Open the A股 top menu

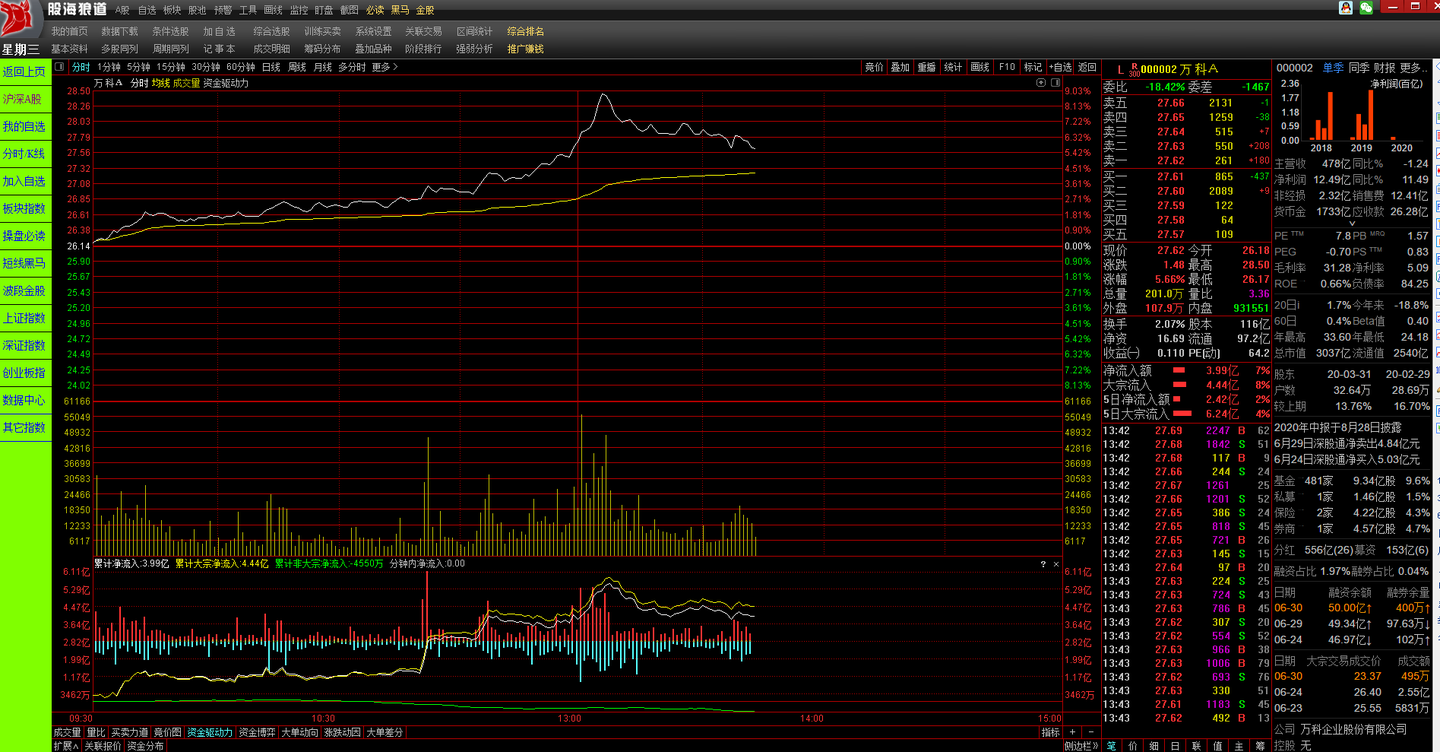tap(122, 9)
